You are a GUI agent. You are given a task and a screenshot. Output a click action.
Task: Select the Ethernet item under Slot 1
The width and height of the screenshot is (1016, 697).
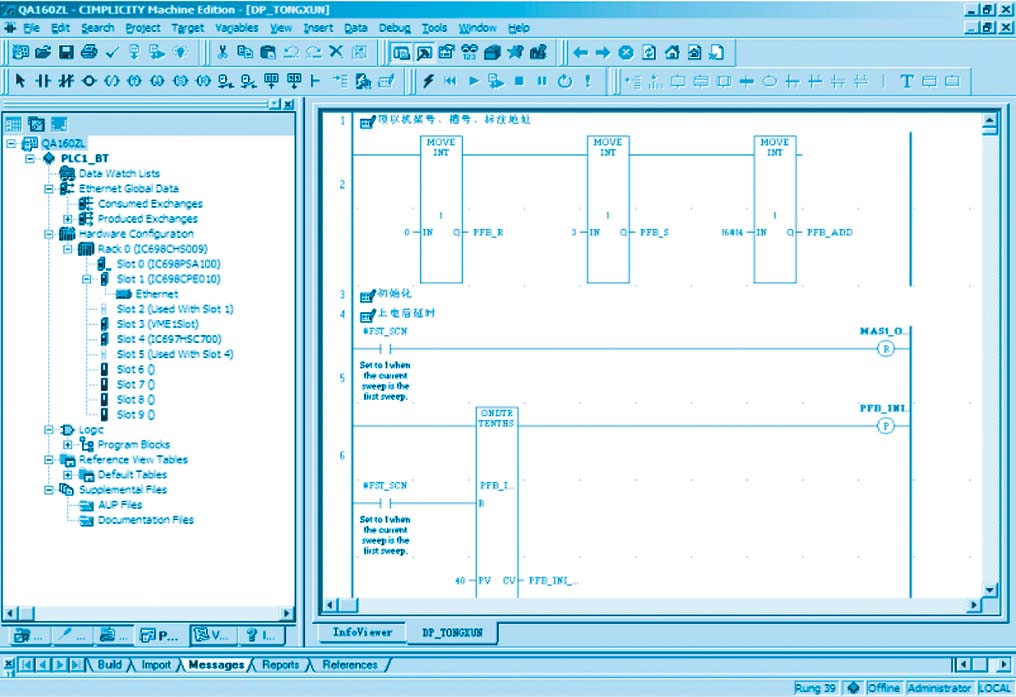point(157,294)
